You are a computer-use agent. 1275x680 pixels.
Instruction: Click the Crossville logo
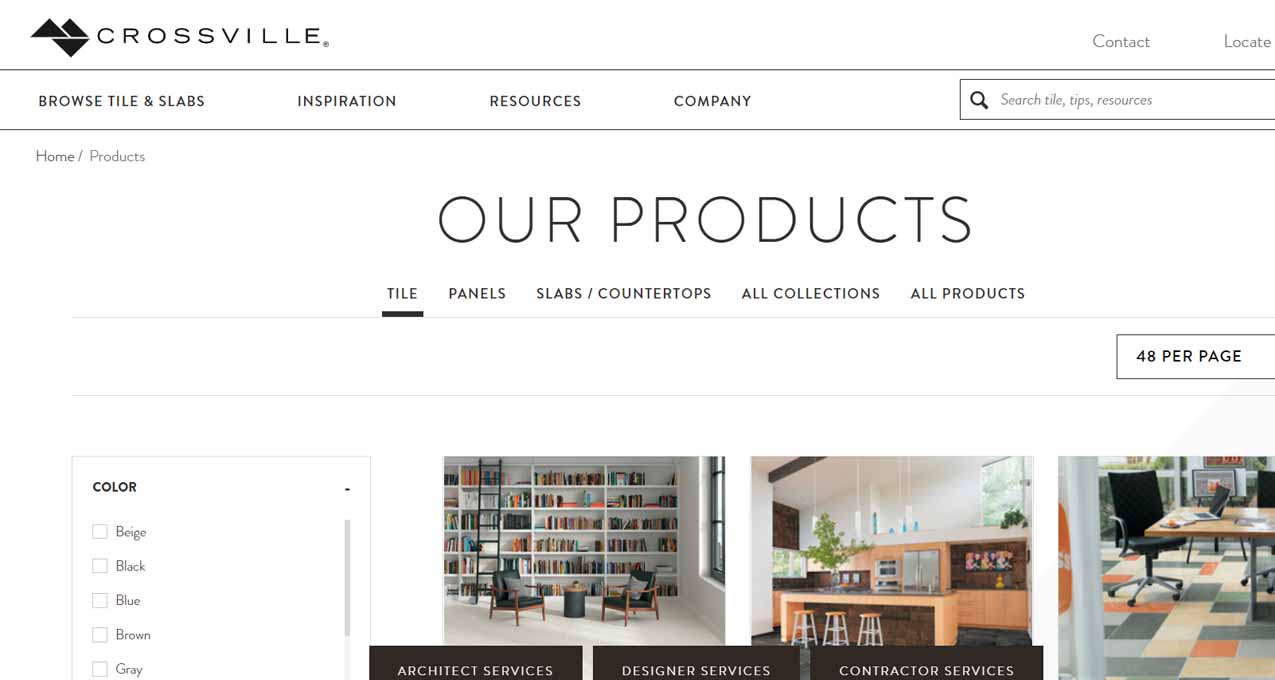point(180,38)
